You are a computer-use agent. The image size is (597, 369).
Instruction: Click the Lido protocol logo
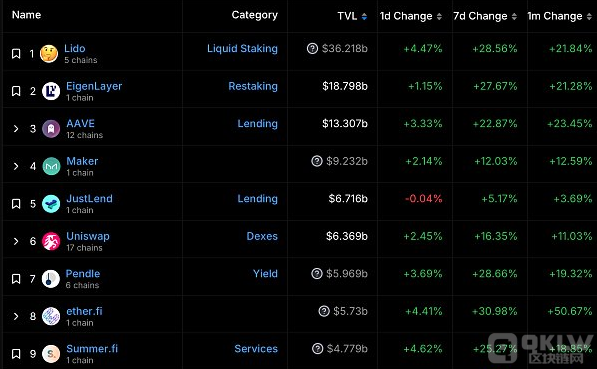(x=49, y=54)
